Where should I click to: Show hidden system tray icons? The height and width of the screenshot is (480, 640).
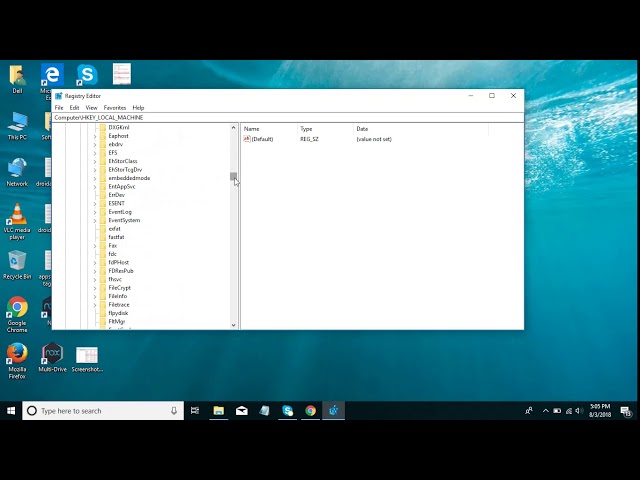pyautogui.click(x=545, y=411)
